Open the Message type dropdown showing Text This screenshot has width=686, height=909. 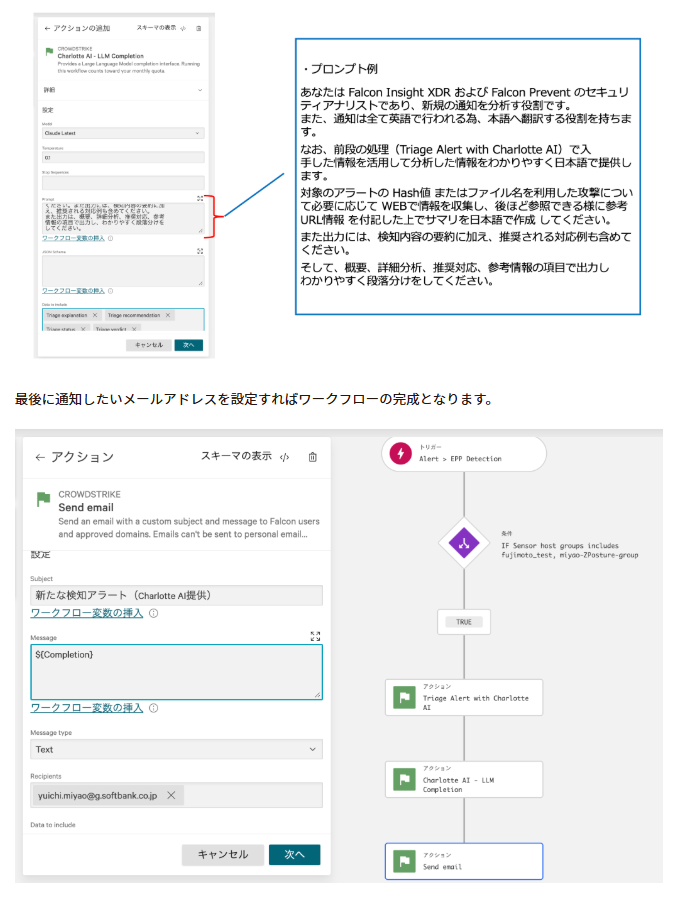click(x=176, y=749)
